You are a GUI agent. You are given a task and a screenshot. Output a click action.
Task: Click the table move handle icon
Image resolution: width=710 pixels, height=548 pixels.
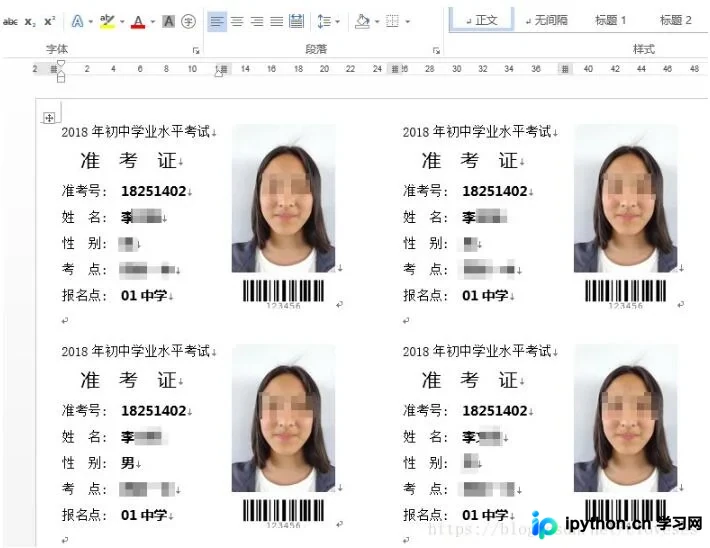pyautogui.click(x=49, y=118)
